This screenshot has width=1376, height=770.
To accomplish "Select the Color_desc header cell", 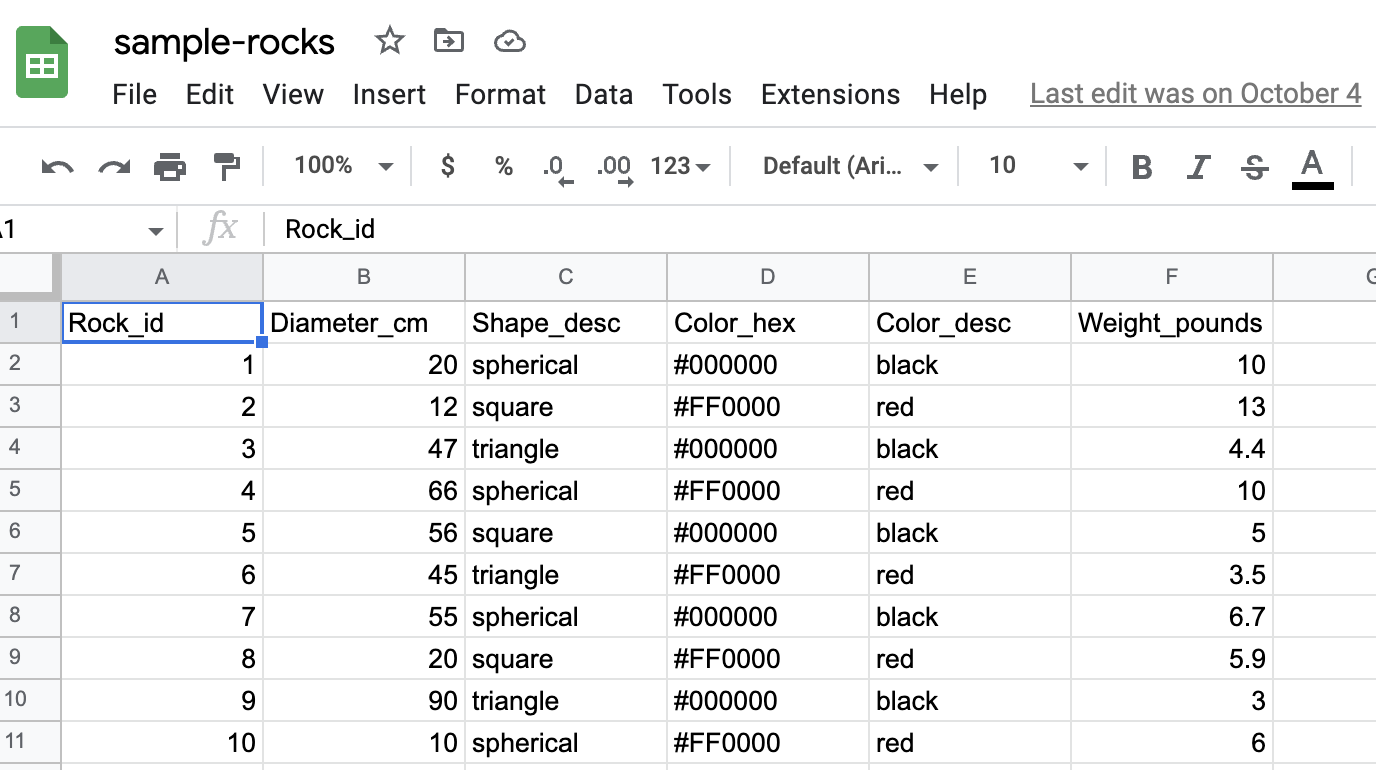I will tap(970, 322).
